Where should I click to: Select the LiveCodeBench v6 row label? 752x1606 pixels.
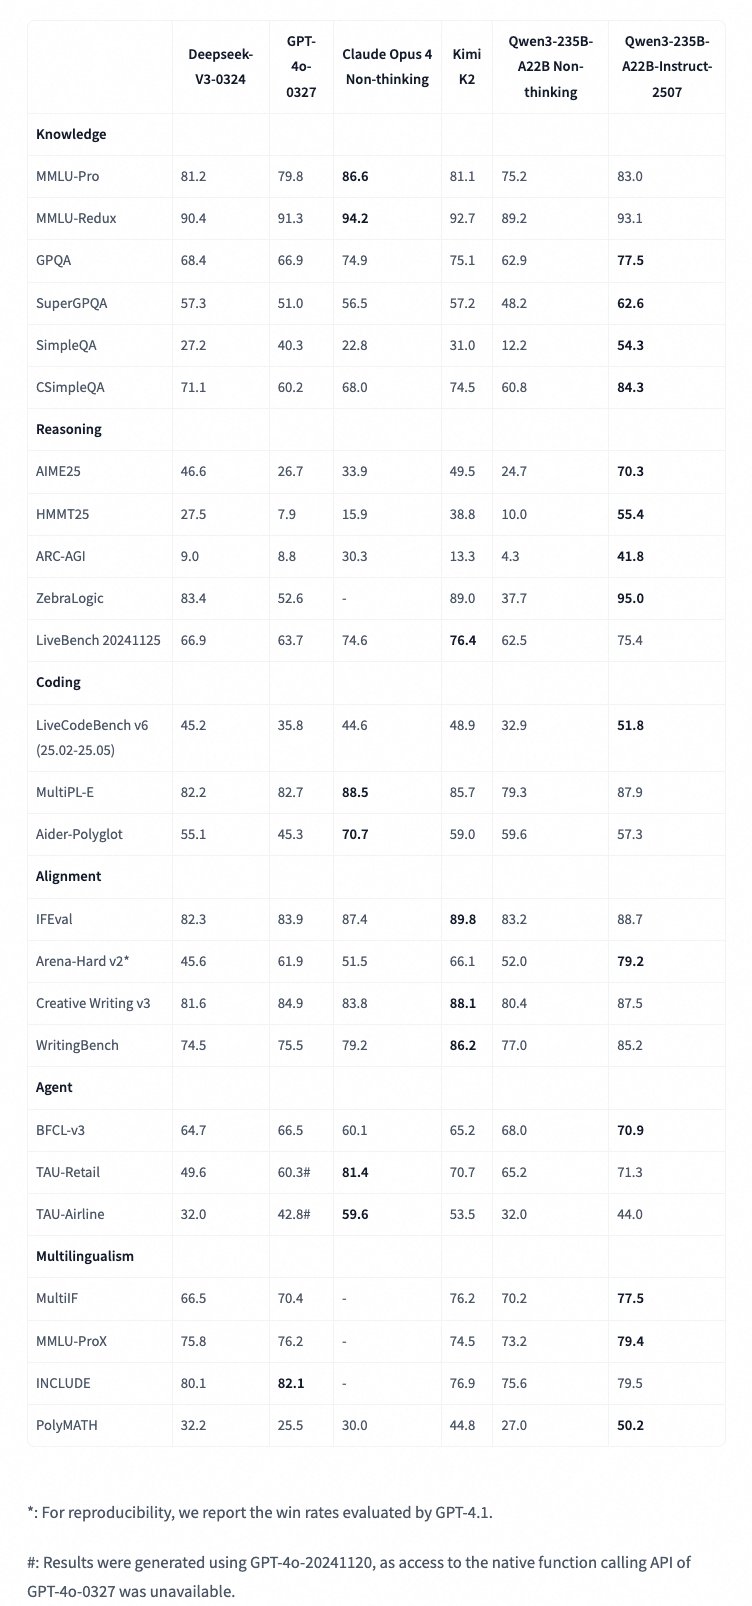(x=92, y=737)
